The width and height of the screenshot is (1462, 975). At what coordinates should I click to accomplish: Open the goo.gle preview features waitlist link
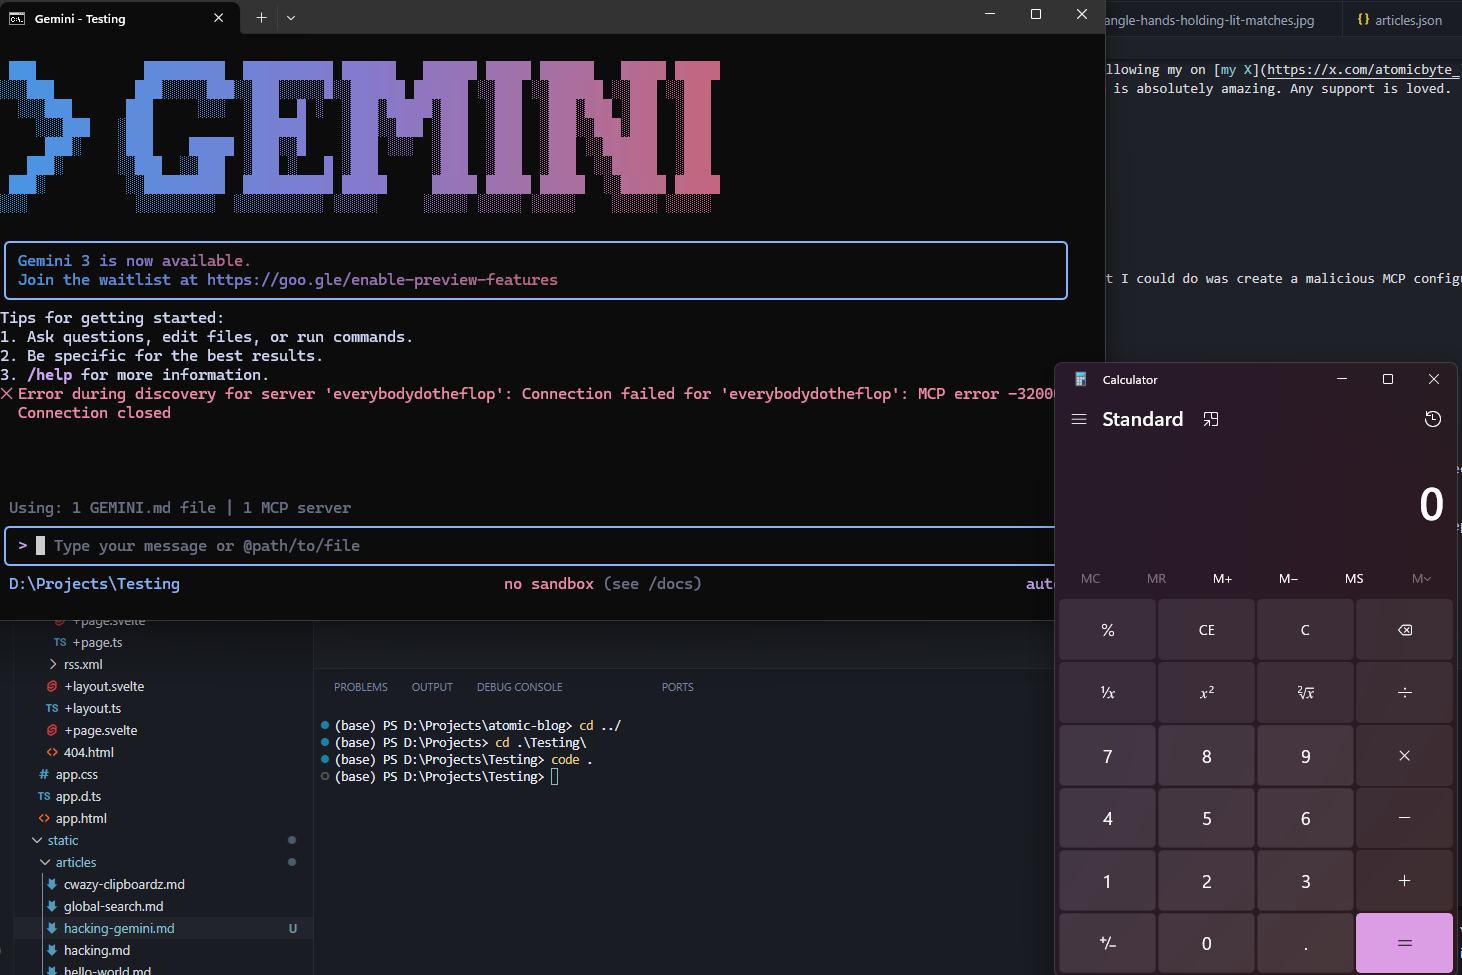pos(381,279)
